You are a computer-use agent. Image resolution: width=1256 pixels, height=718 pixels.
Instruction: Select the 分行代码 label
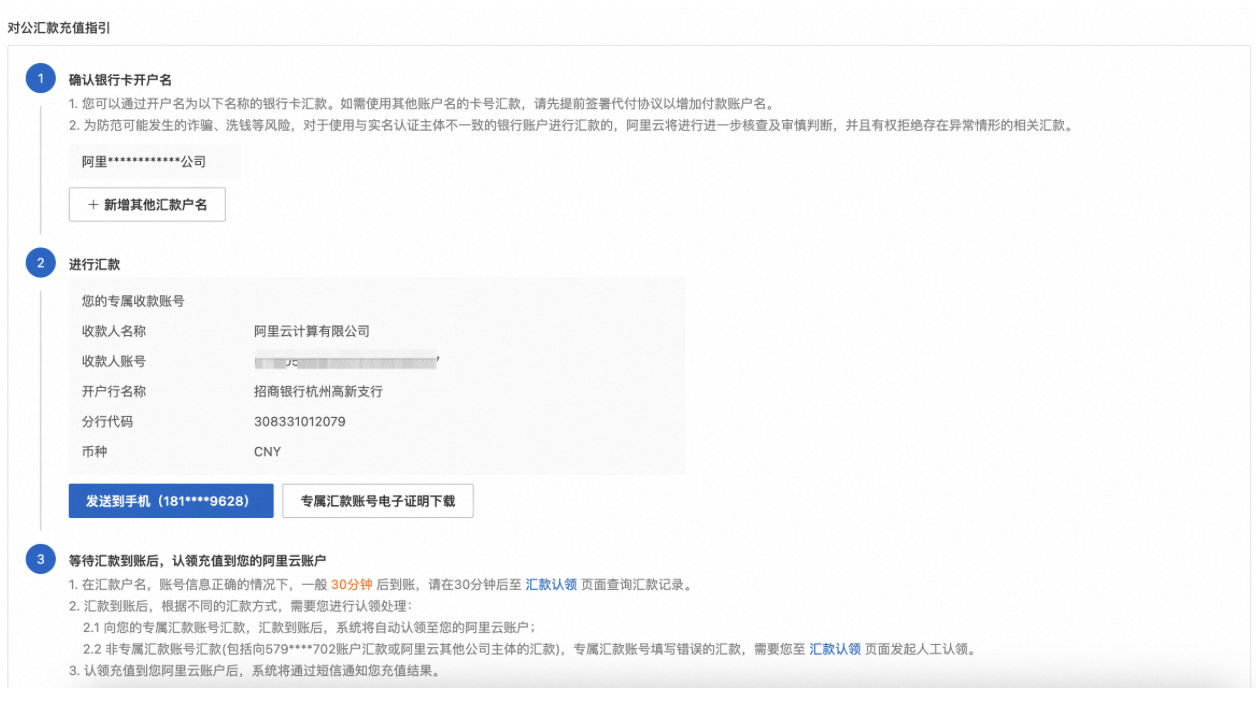(108, 421)
